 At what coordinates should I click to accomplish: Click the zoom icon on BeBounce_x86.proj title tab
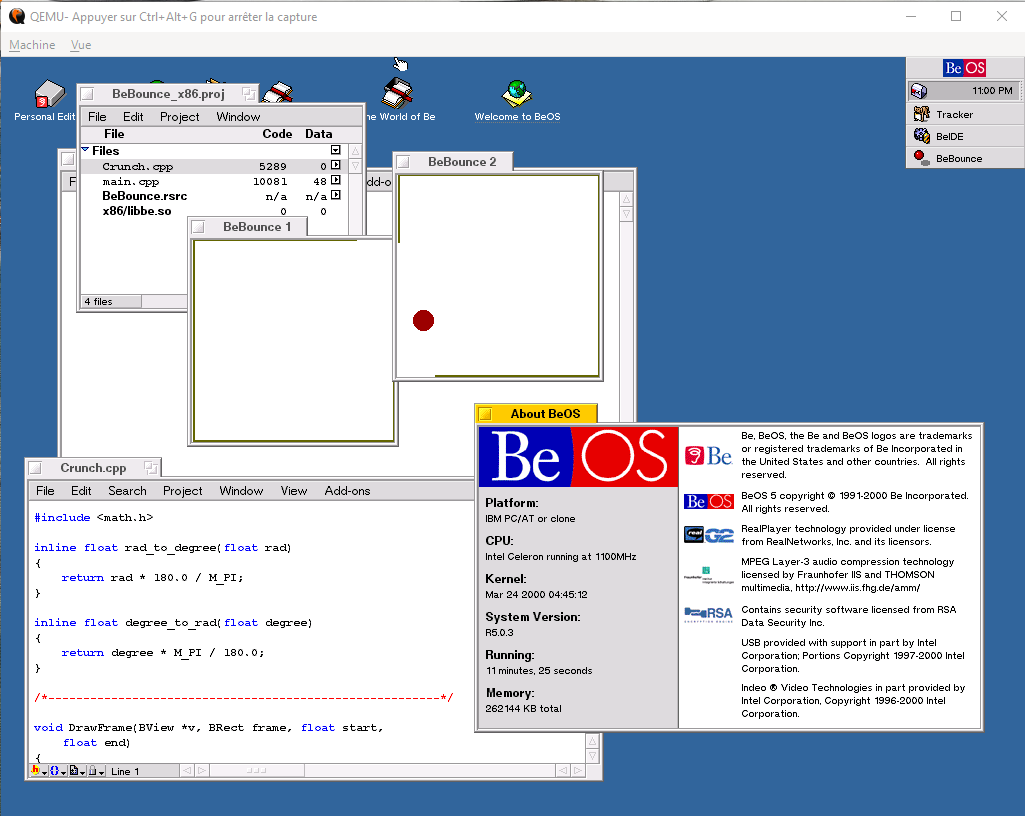248,94
